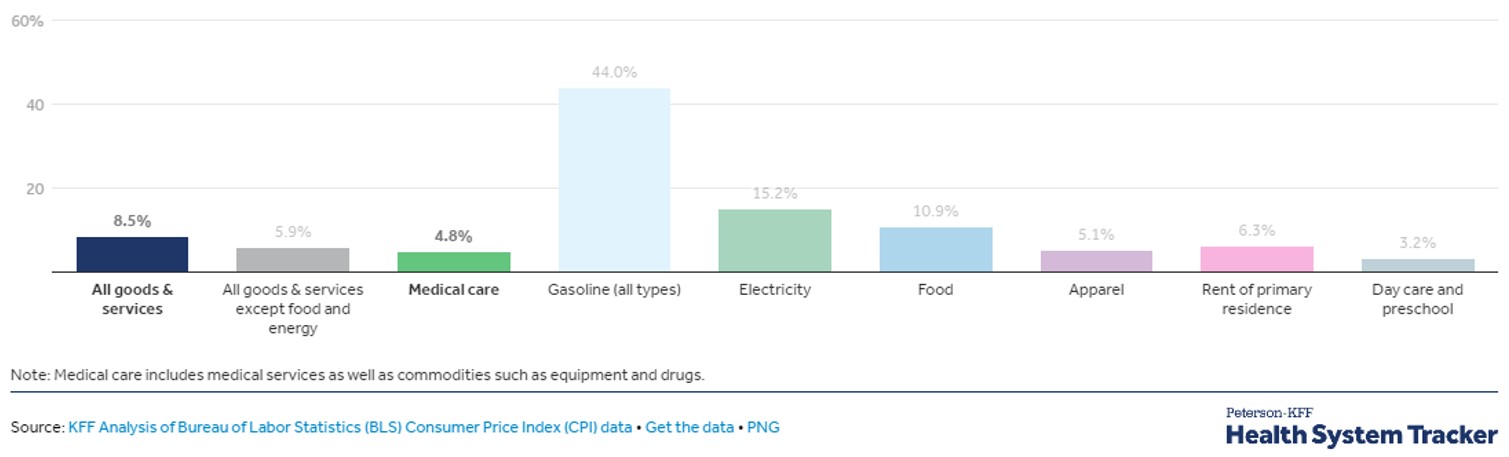Click the Peterson-KFF Health System Tracker logo

1360,428
